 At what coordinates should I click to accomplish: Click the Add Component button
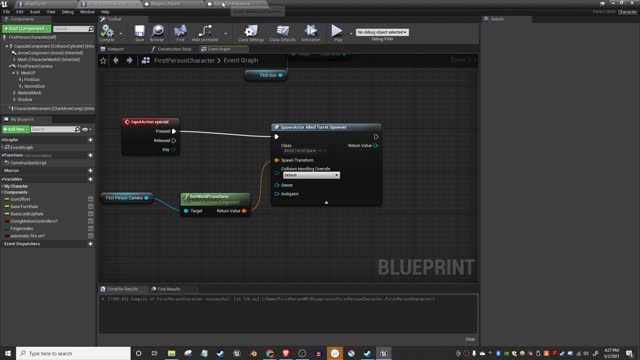coord(26,29)
